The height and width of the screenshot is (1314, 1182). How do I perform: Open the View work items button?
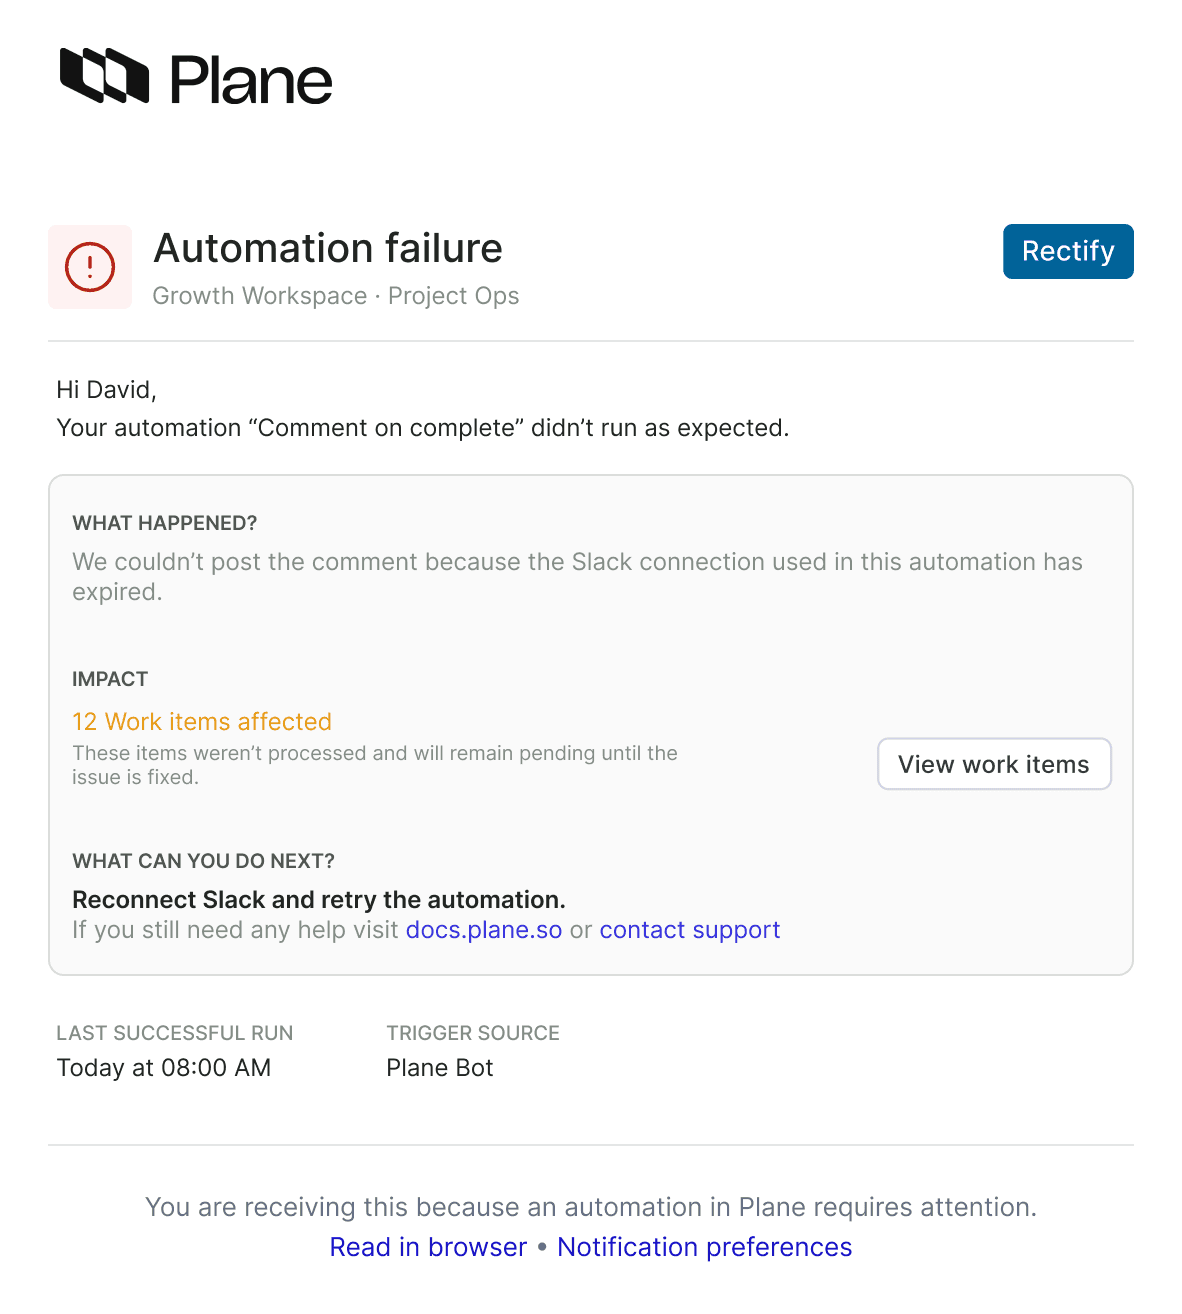[994, 764]
